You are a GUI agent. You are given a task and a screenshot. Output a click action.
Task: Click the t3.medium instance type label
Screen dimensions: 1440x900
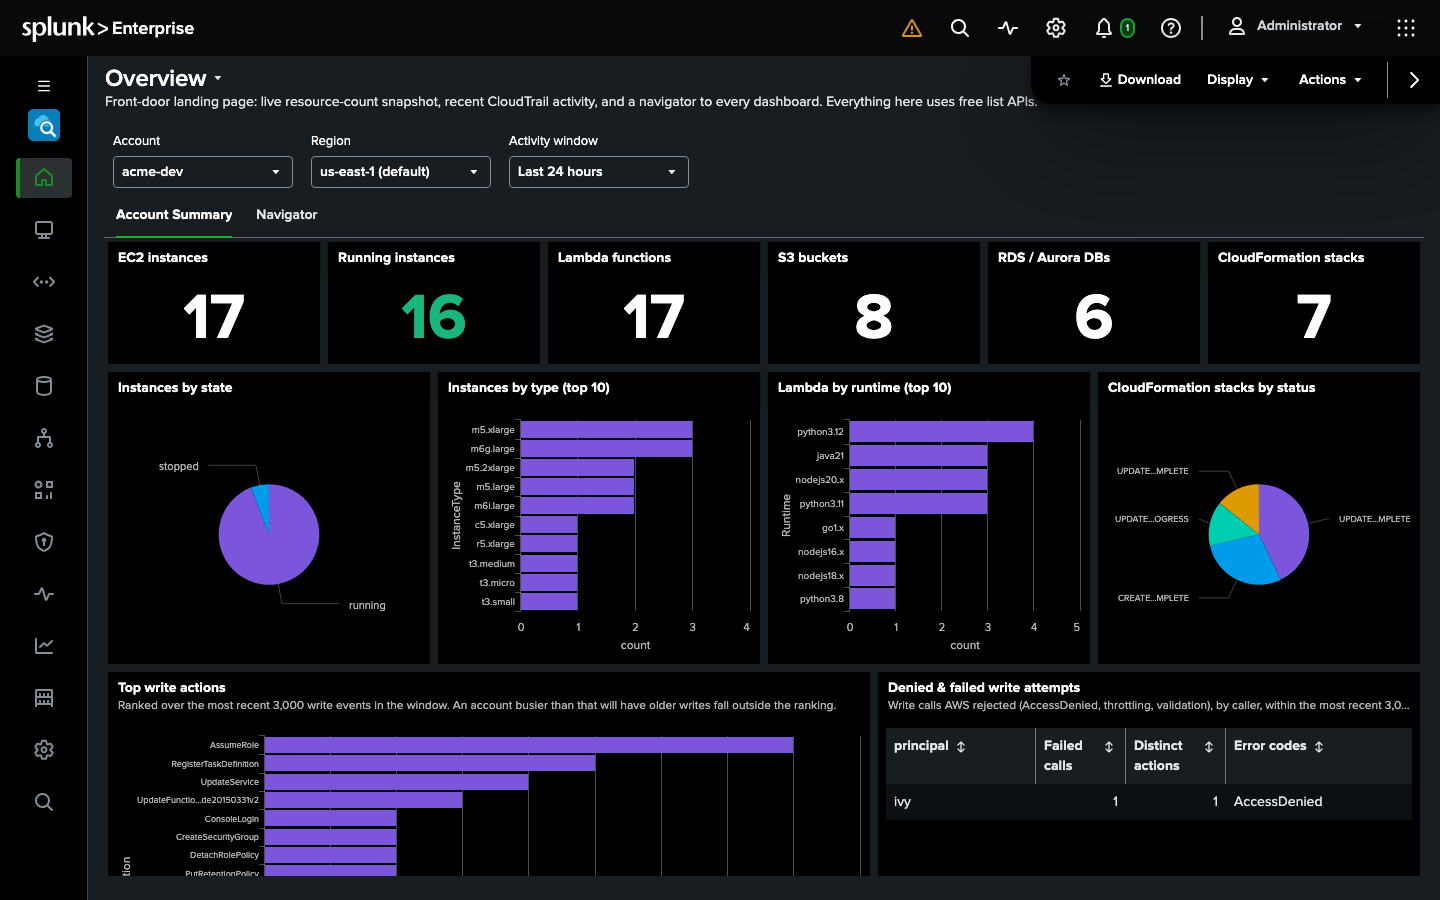pyautogui.click(x=491, y=564)
